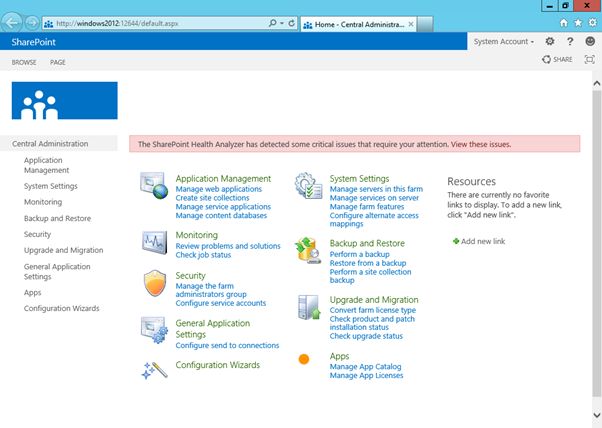Open Convert farm license type link

click(x=373, y=310)
